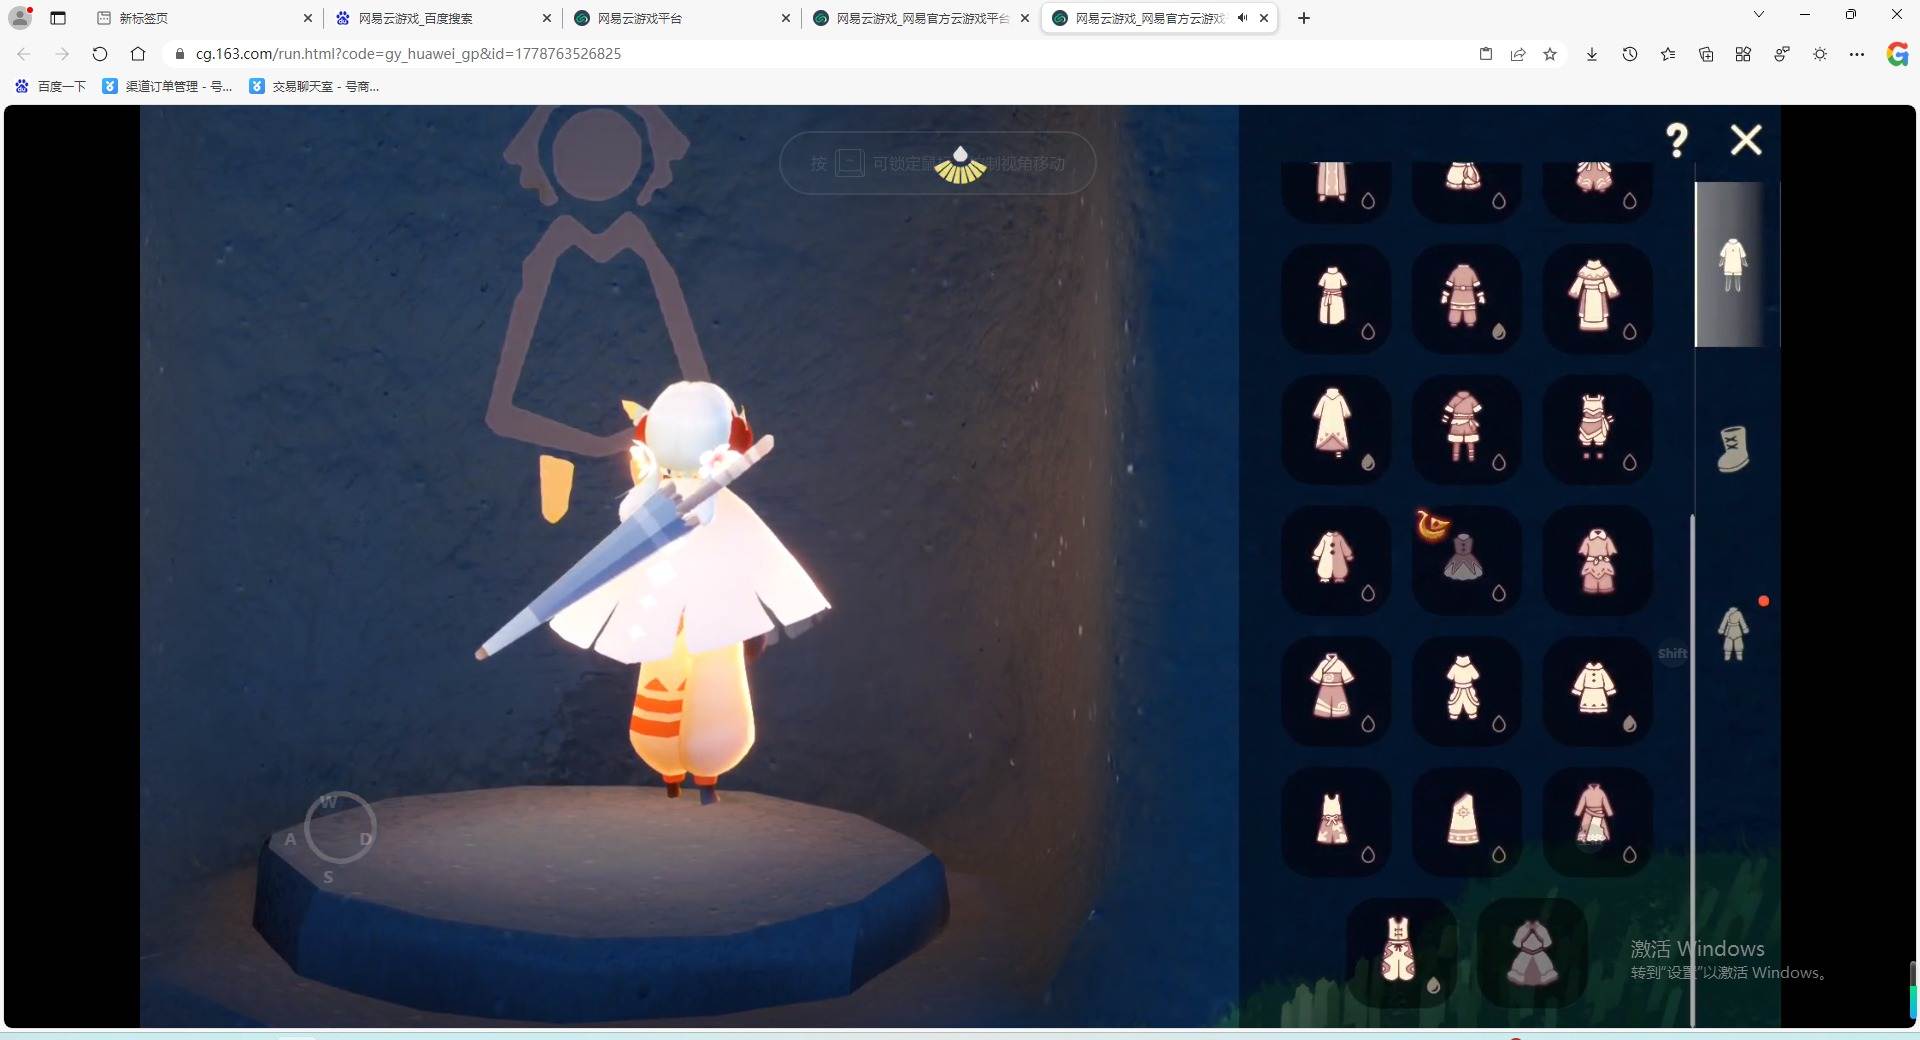Mute the active tab audio
1920x1040 pixels.
tap(1242, 18)
